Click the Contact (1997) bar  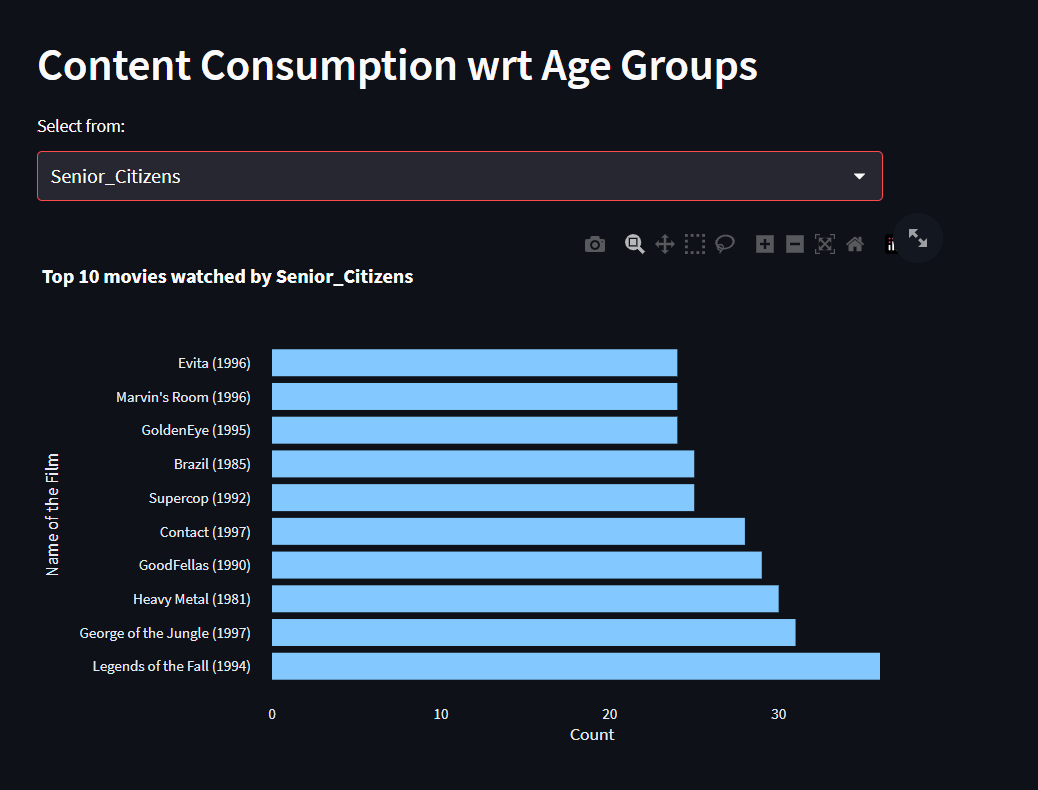(508, 532)
